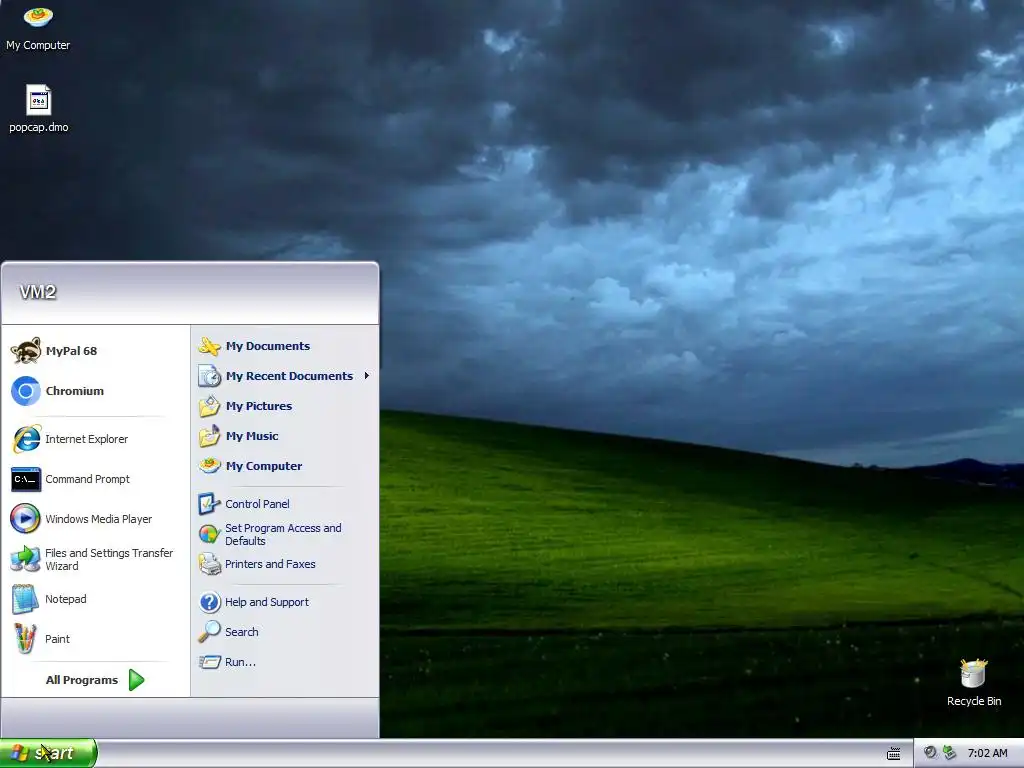Click the My Documents banana icon
This screenshot has width=1024, height=768.
[210, 346]
